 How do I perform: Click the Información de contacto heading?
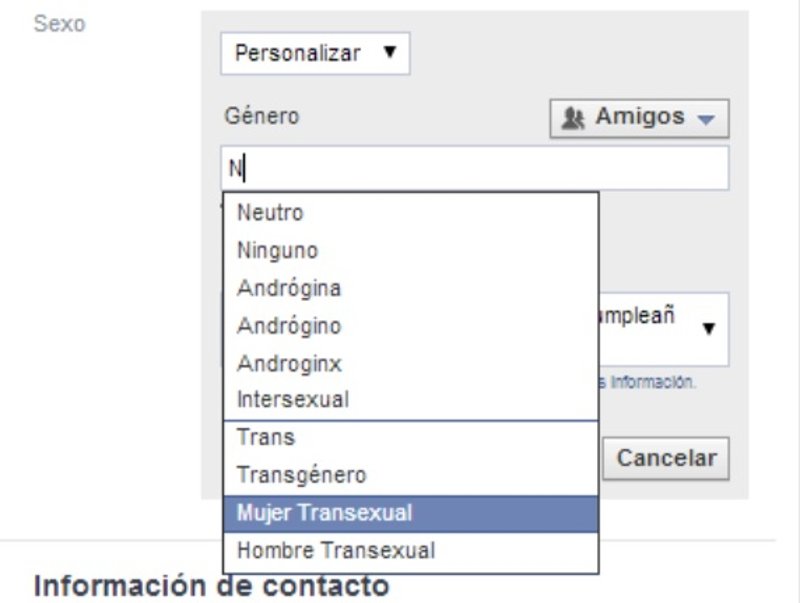click(211, 585)
